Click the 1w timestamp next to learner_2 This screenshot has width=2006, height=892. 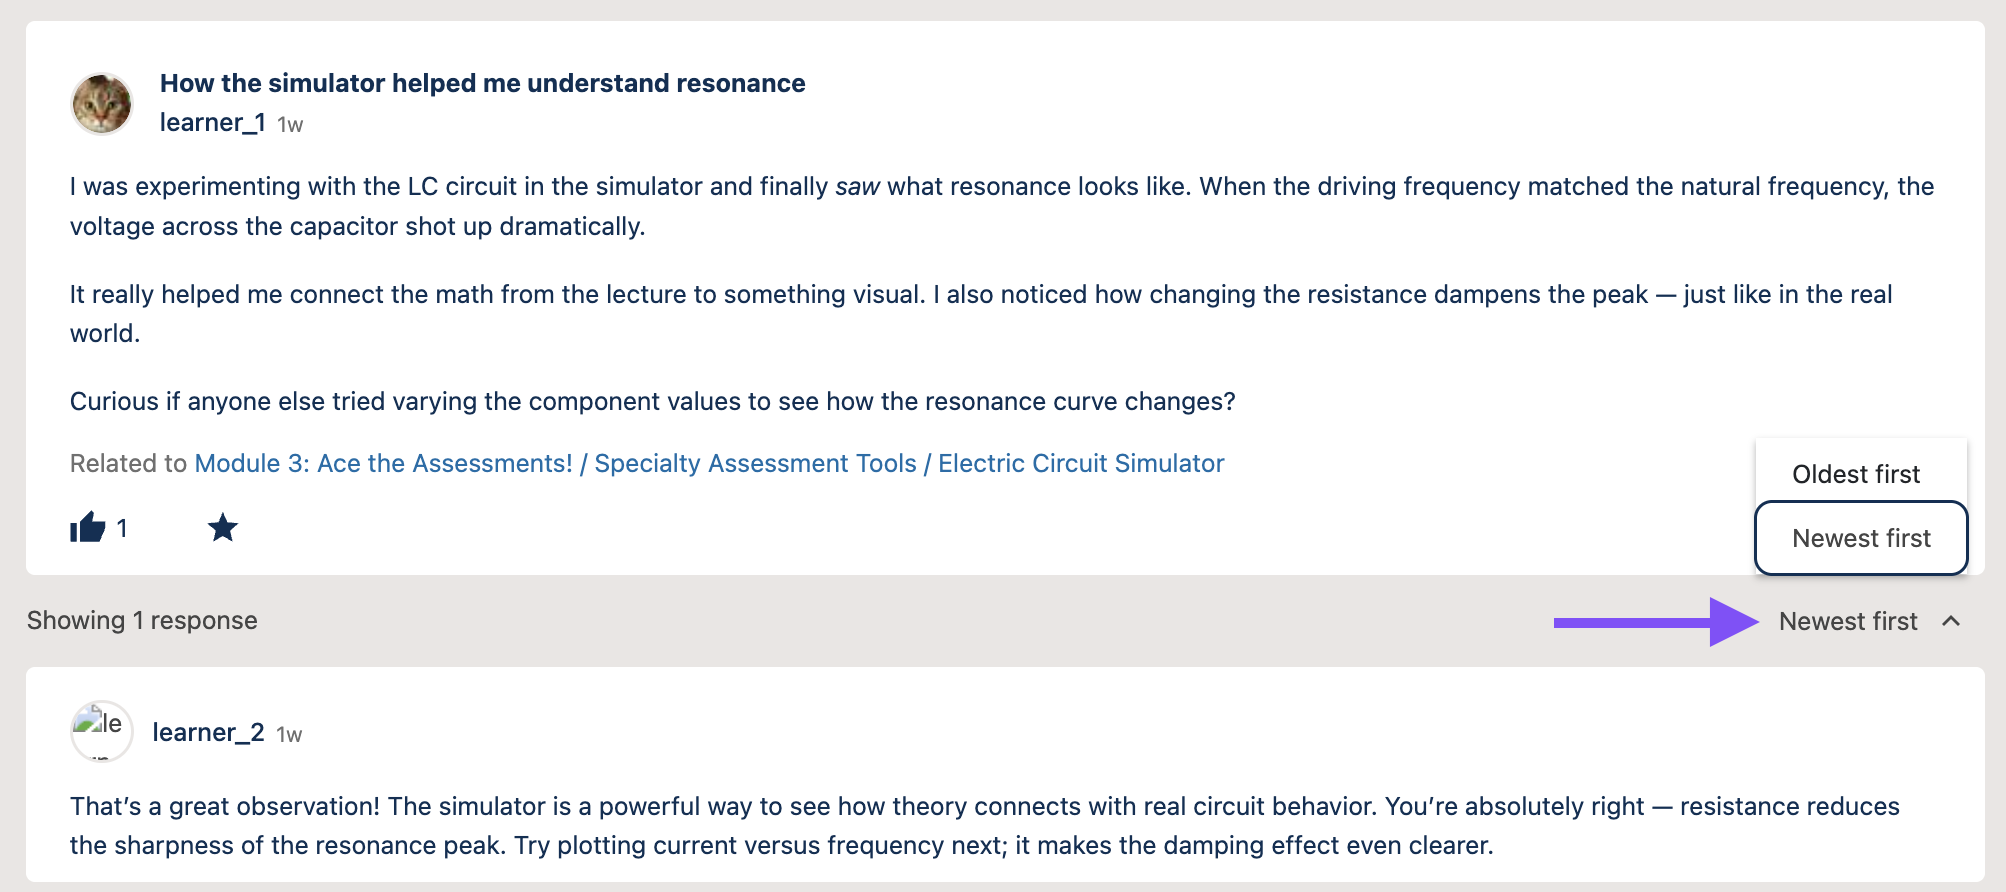[289, 735]
